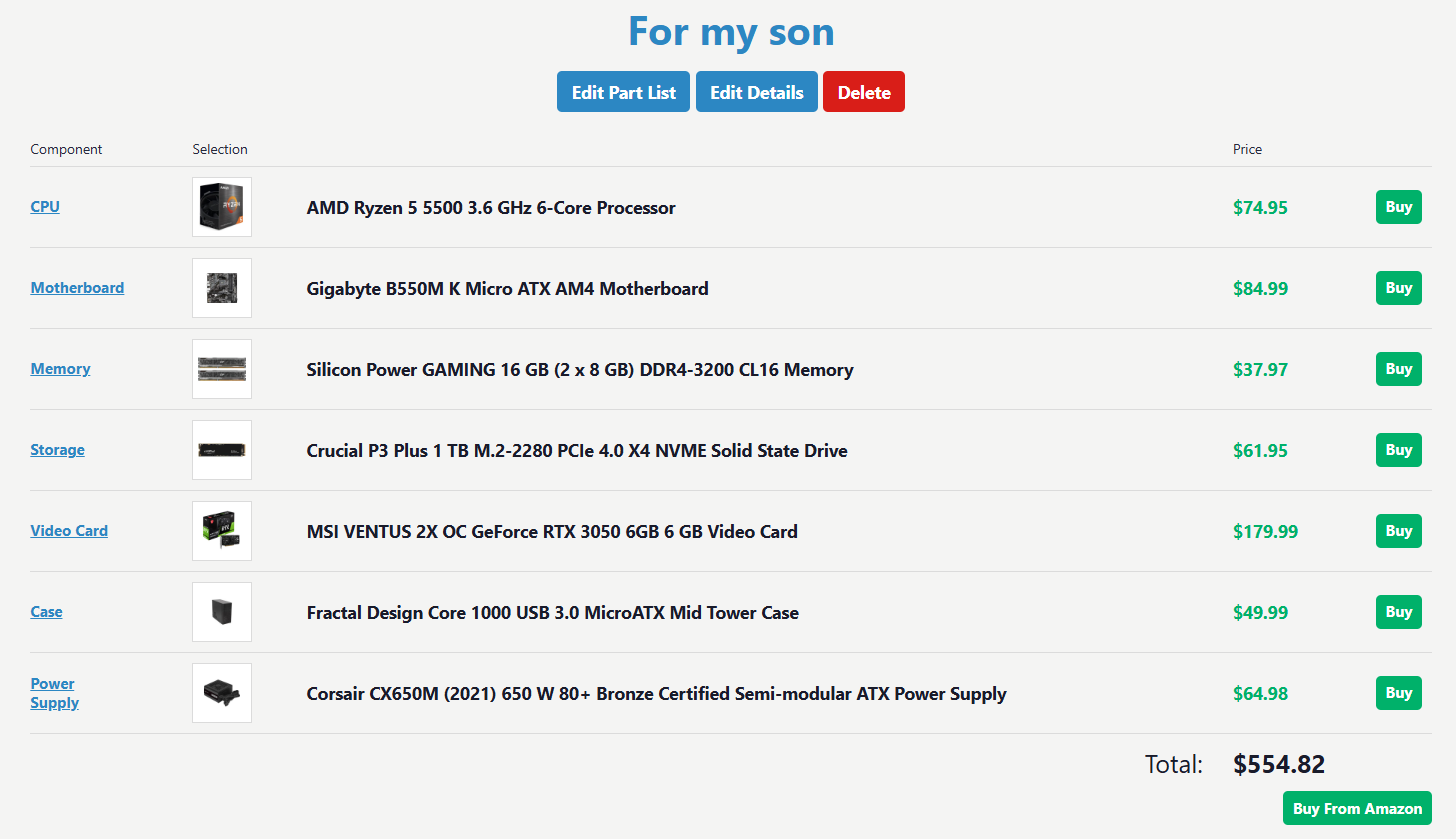Click the Price column header
Screen dimensions: 1456x839
tap(1247, 149)
